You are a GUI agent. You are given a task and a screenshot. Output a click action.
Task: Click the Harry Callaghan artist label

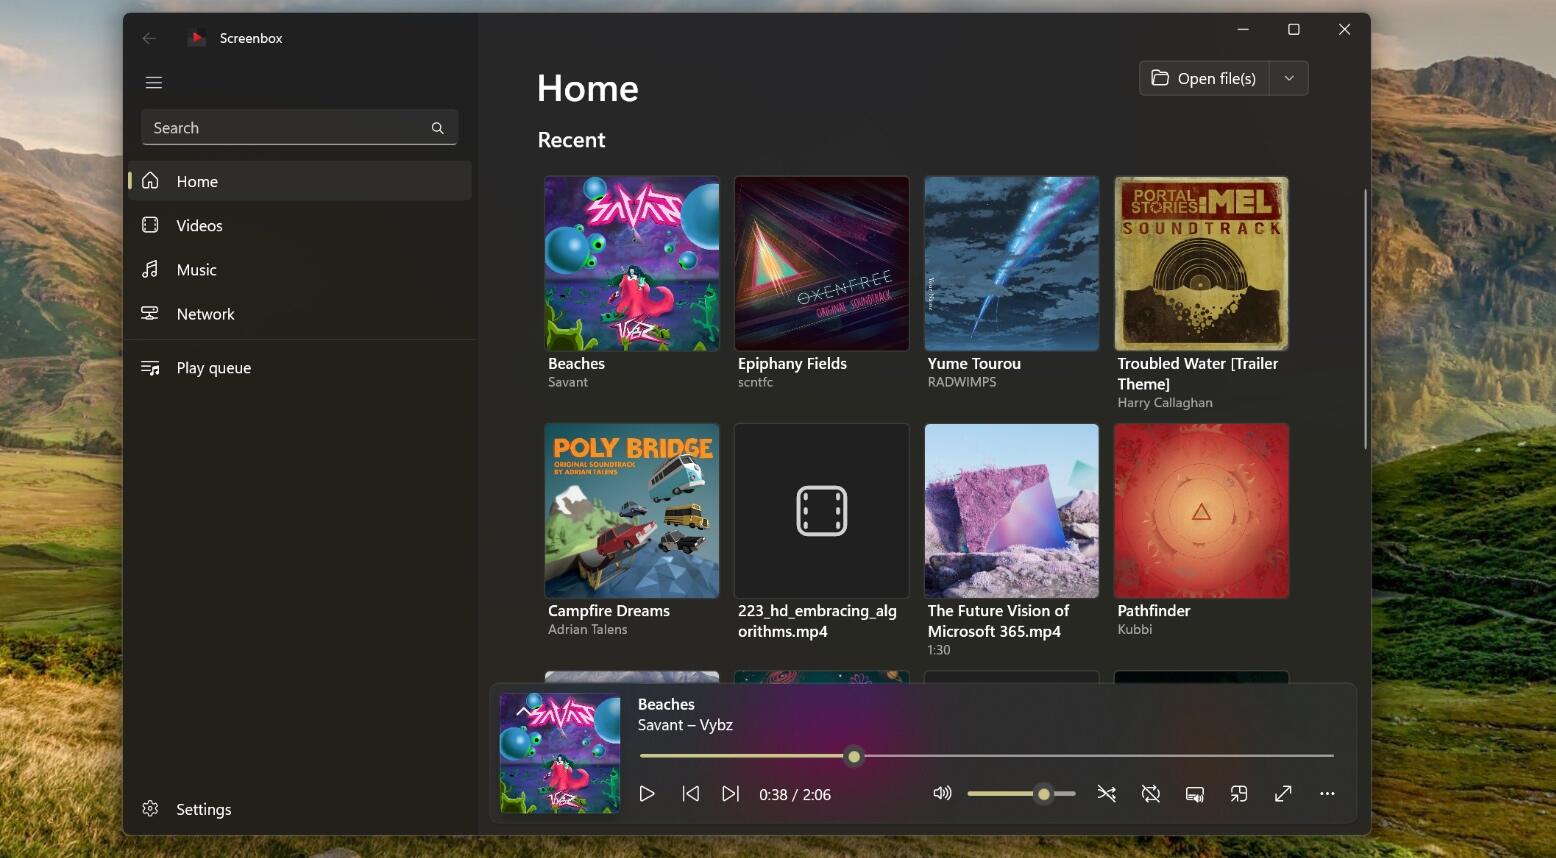pyautogui.click(x=1165, y=403)
